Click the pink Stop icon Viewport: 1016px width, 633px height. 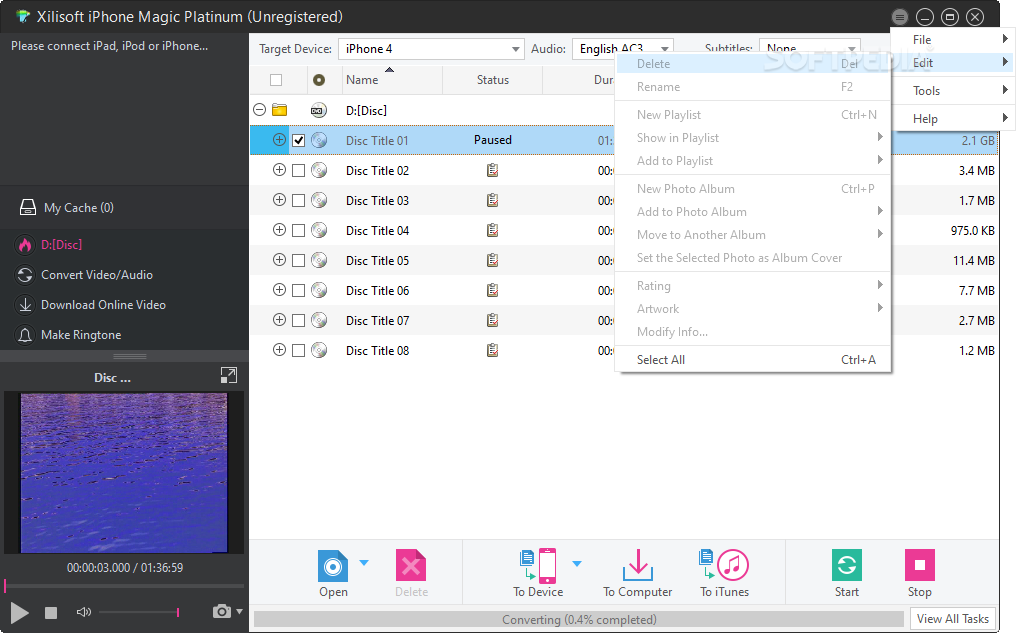919,566
